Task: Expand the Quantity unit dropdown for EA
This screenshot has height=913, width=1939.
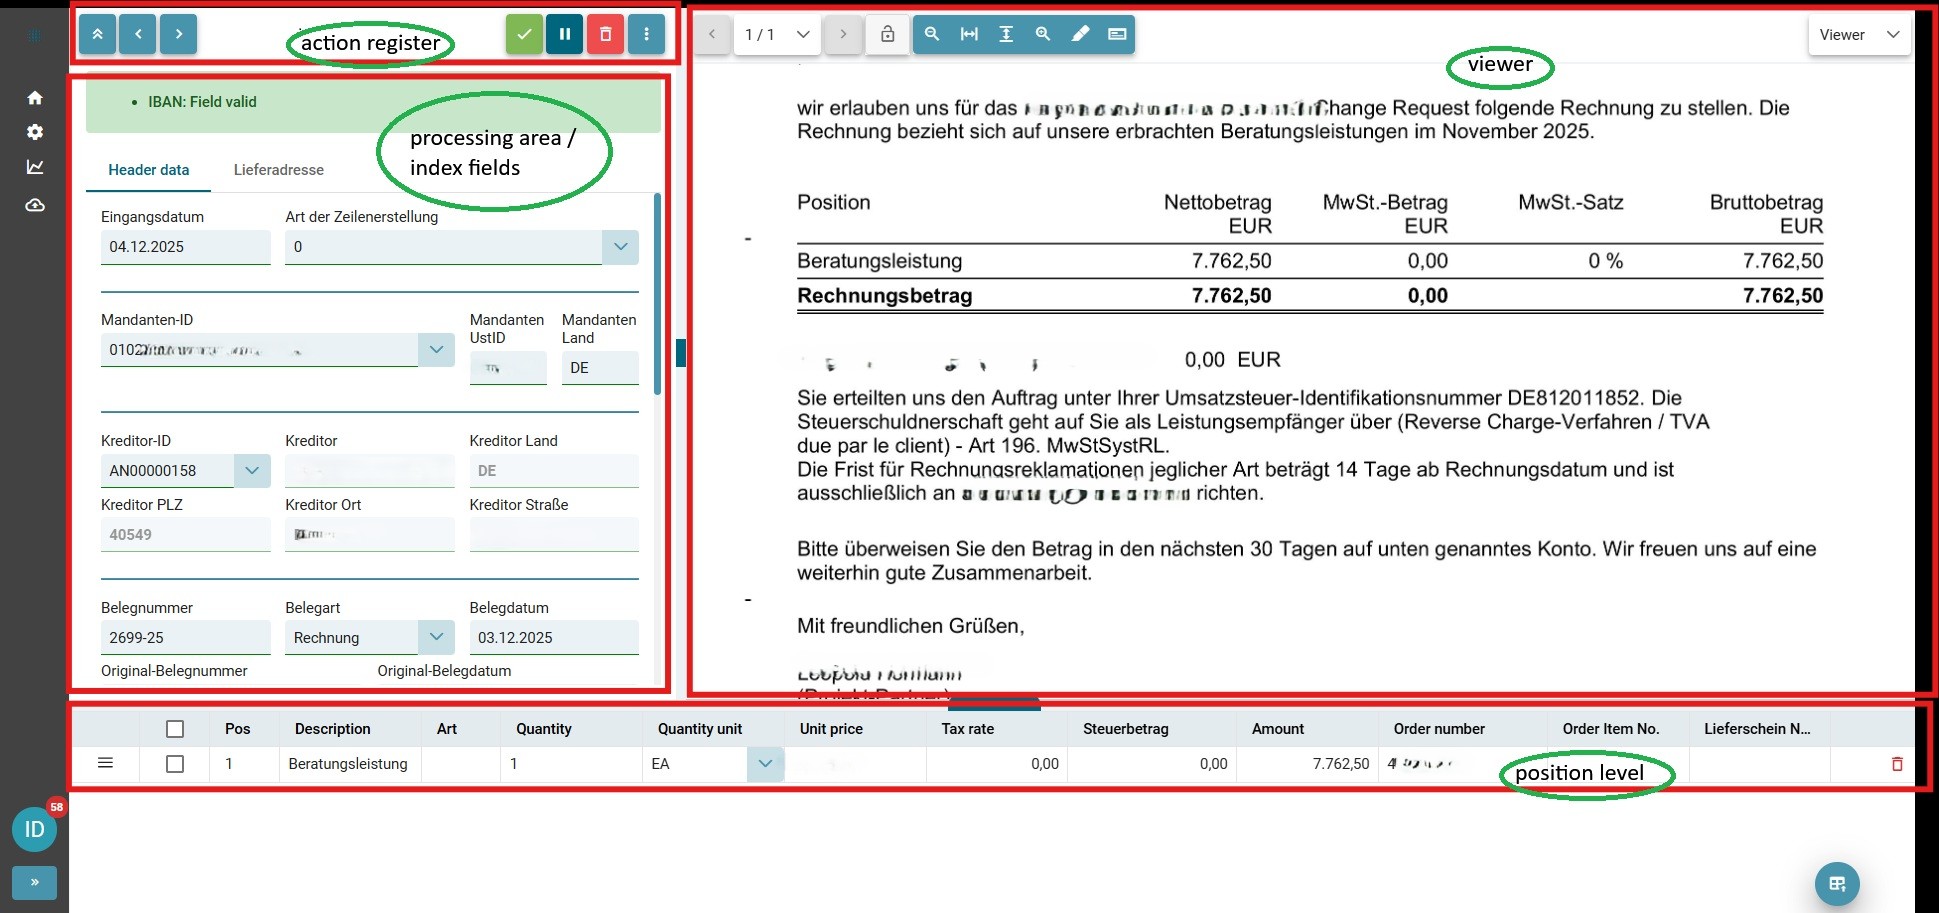Action: (x=765, y=764)
